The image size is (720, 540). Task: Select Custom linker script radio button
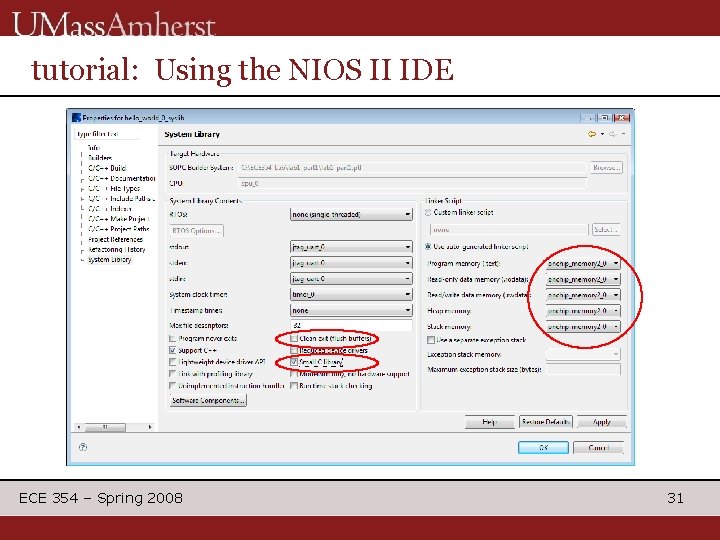click(x=428, y=213)
